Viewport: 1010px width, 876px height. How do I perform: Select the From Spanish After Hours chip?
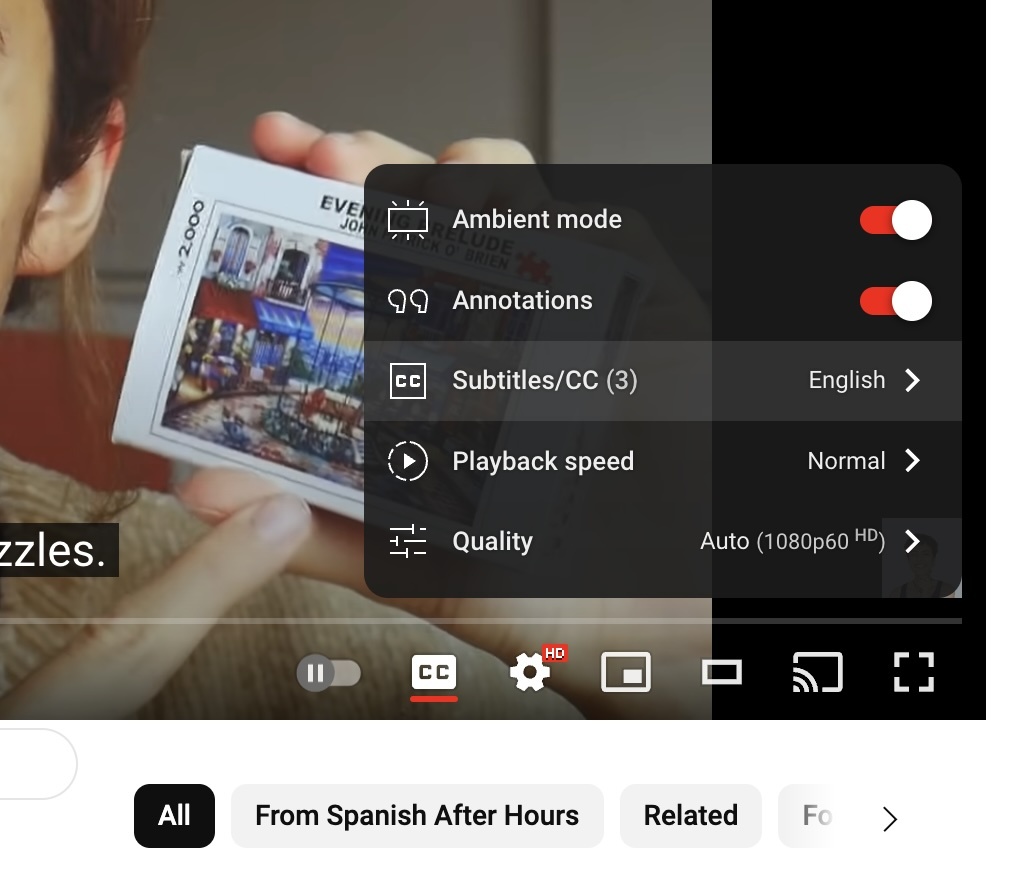pyautogui.click(x=417, y=816)
